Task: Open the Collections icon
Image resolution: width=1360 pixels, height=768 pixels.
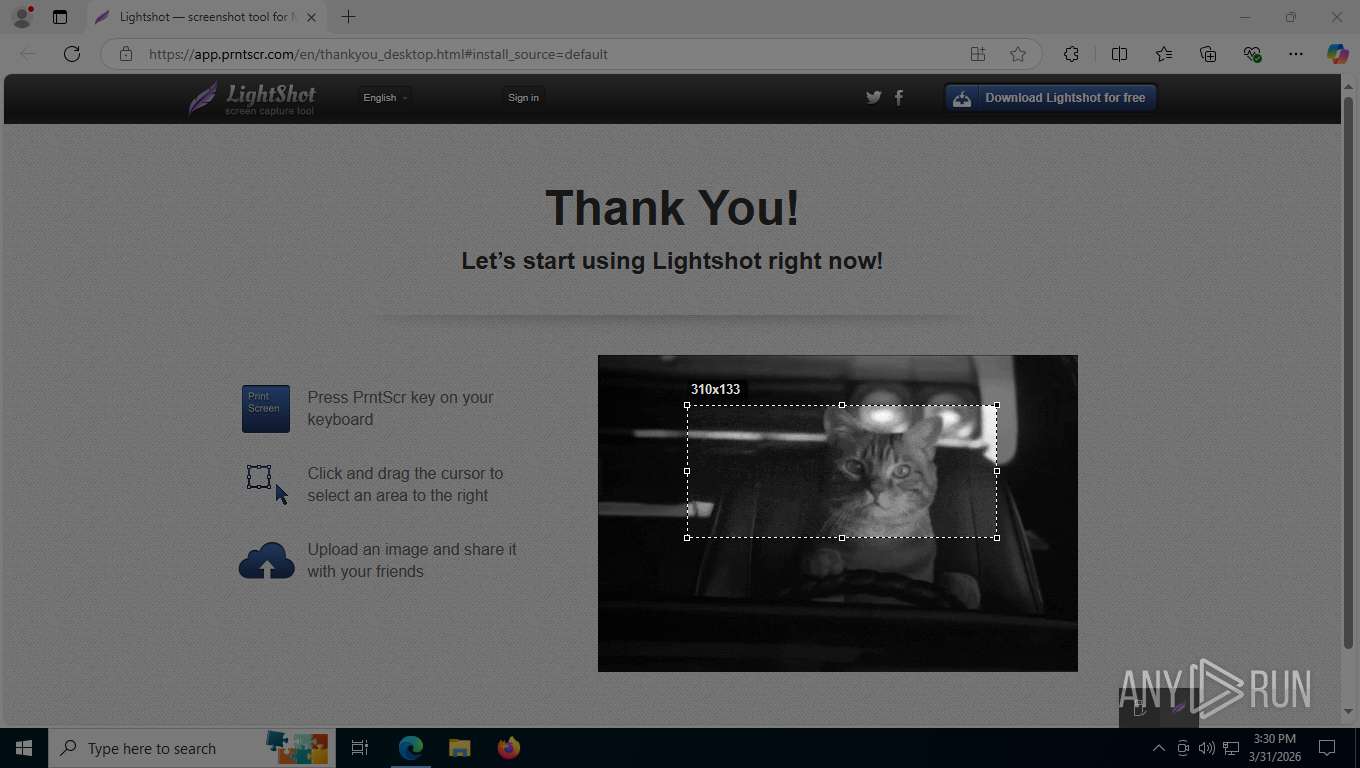Action: (1208, 54)
